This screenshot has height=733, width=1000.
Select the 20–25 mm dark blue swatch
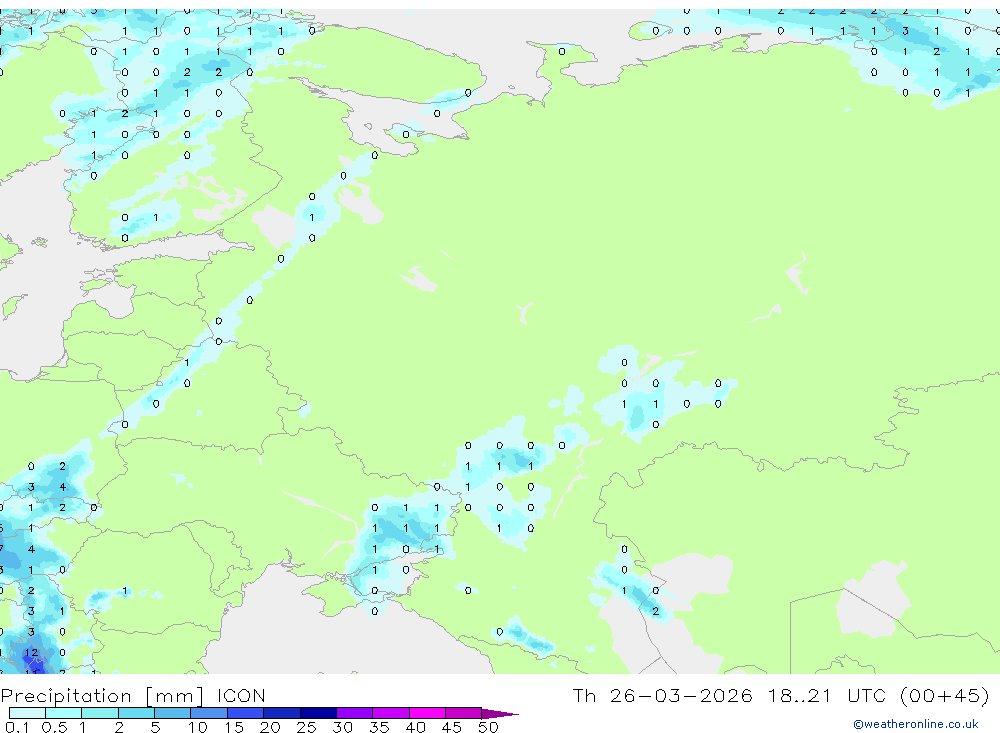click(282, 713)
